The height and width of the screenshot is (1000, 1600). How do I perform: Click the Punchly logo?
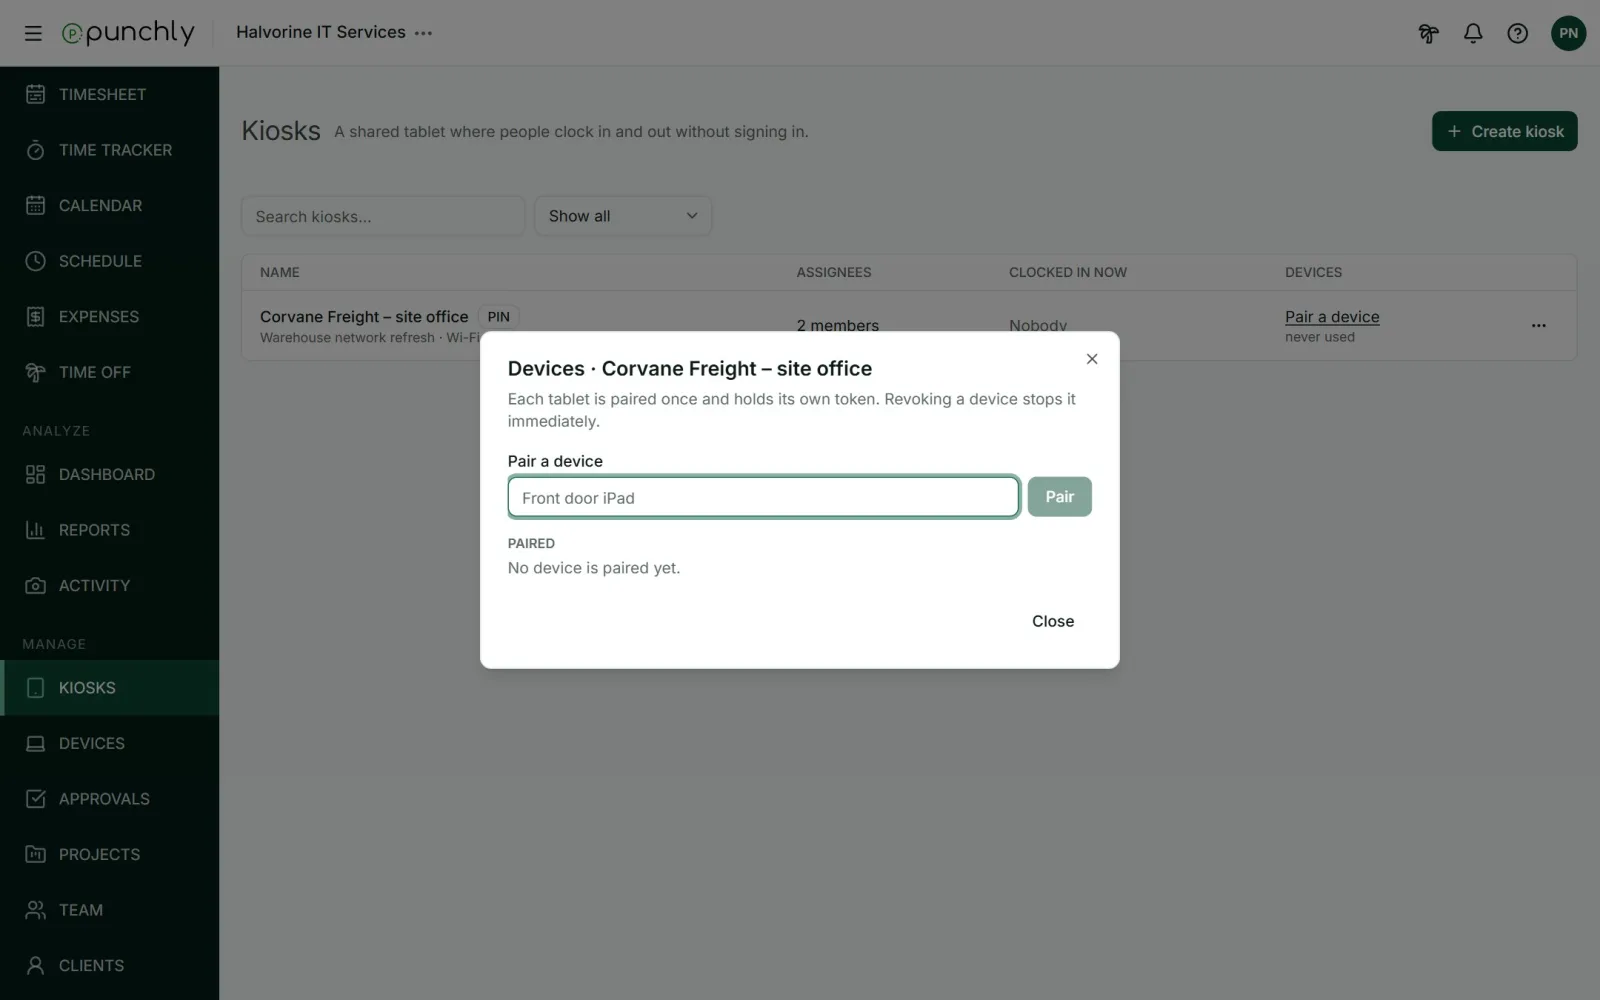(x=128, y=33)
